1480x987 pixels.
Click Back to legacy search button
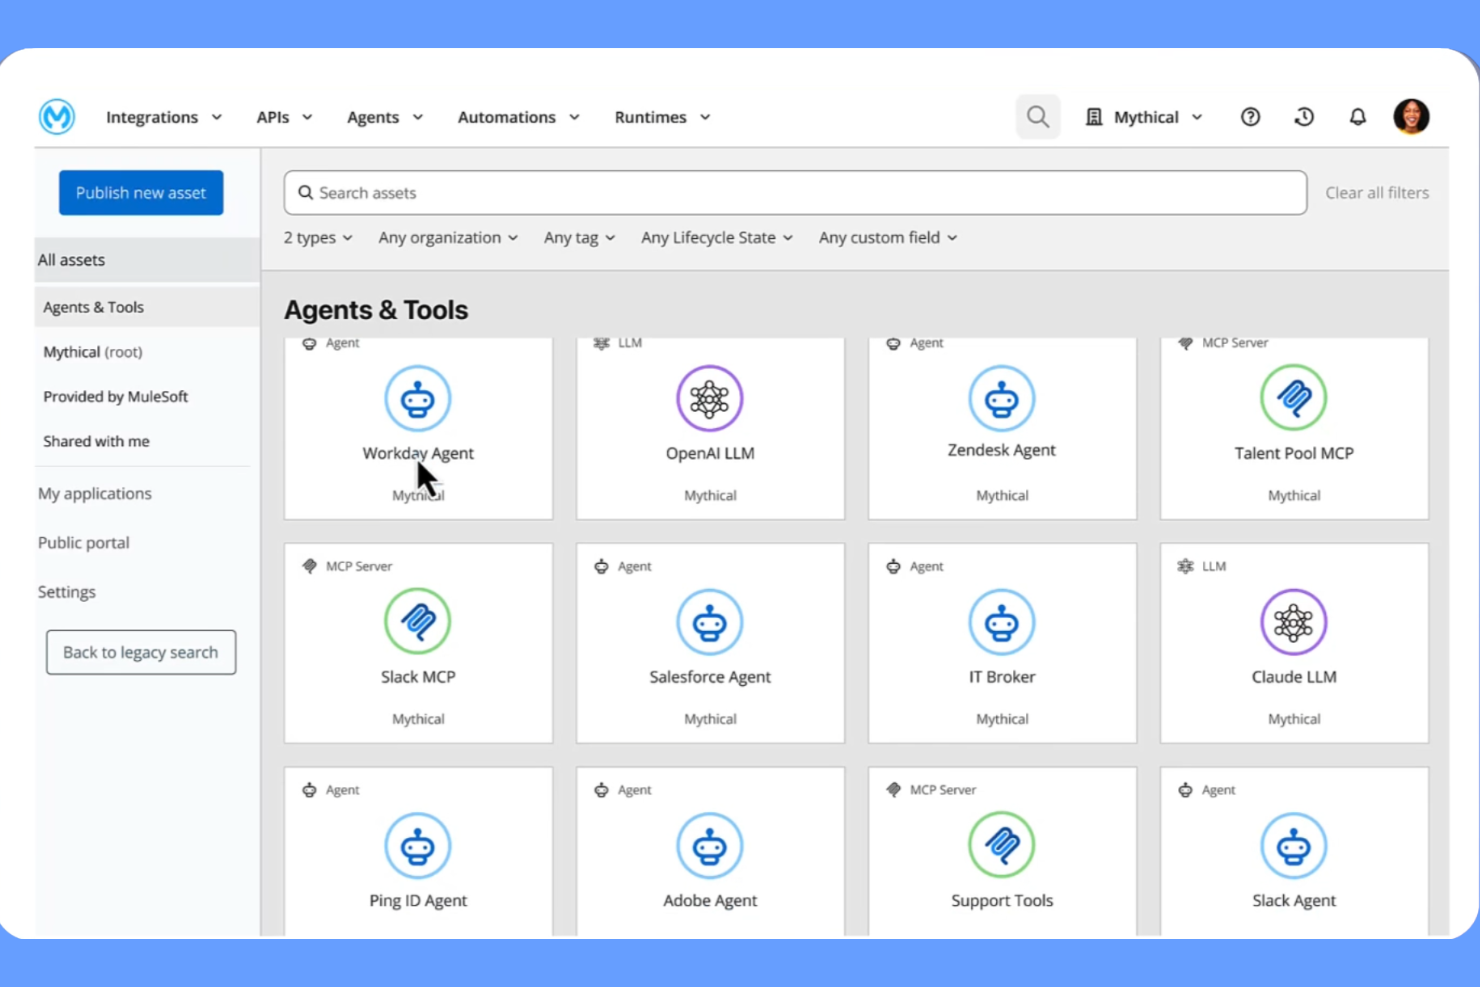[x=141, y=652]
